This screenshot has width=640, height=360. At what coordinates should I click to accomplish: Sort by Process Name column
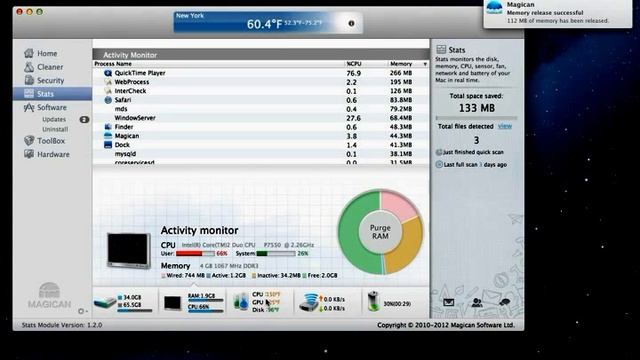click(x=113, y=64)
